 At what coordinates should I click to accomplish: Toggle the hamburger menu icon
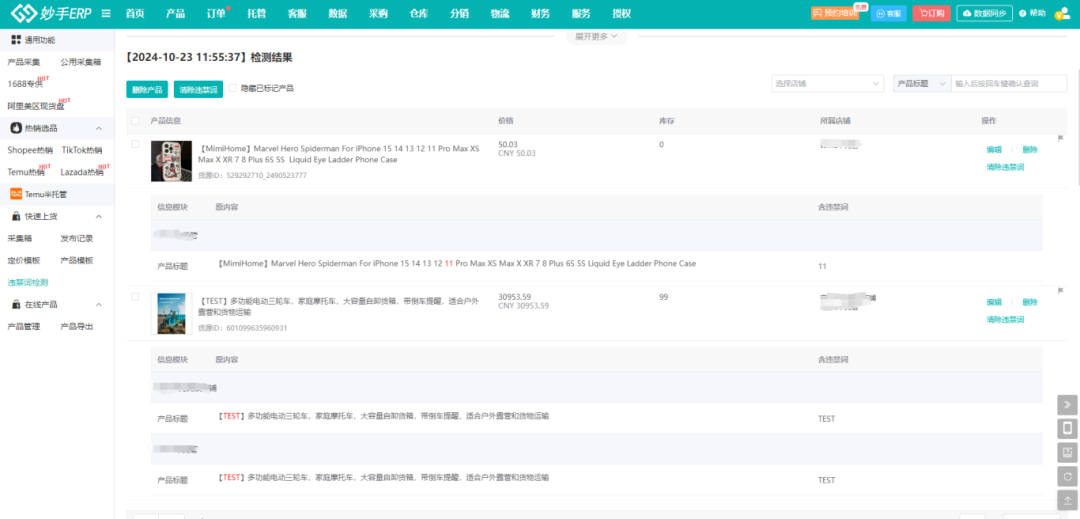(x=106, y=14)
